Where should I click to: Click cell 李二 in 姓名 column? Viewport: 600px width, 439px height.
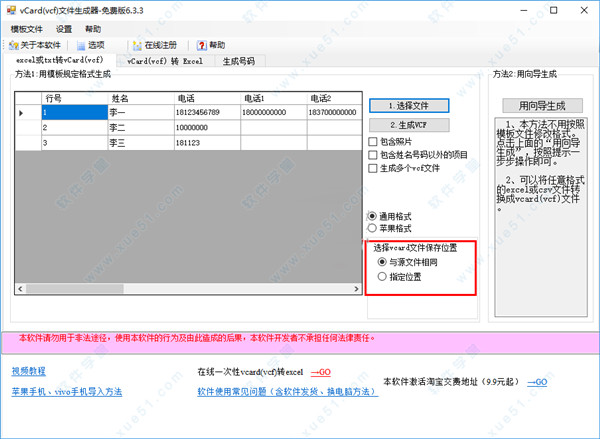[140, 128]
